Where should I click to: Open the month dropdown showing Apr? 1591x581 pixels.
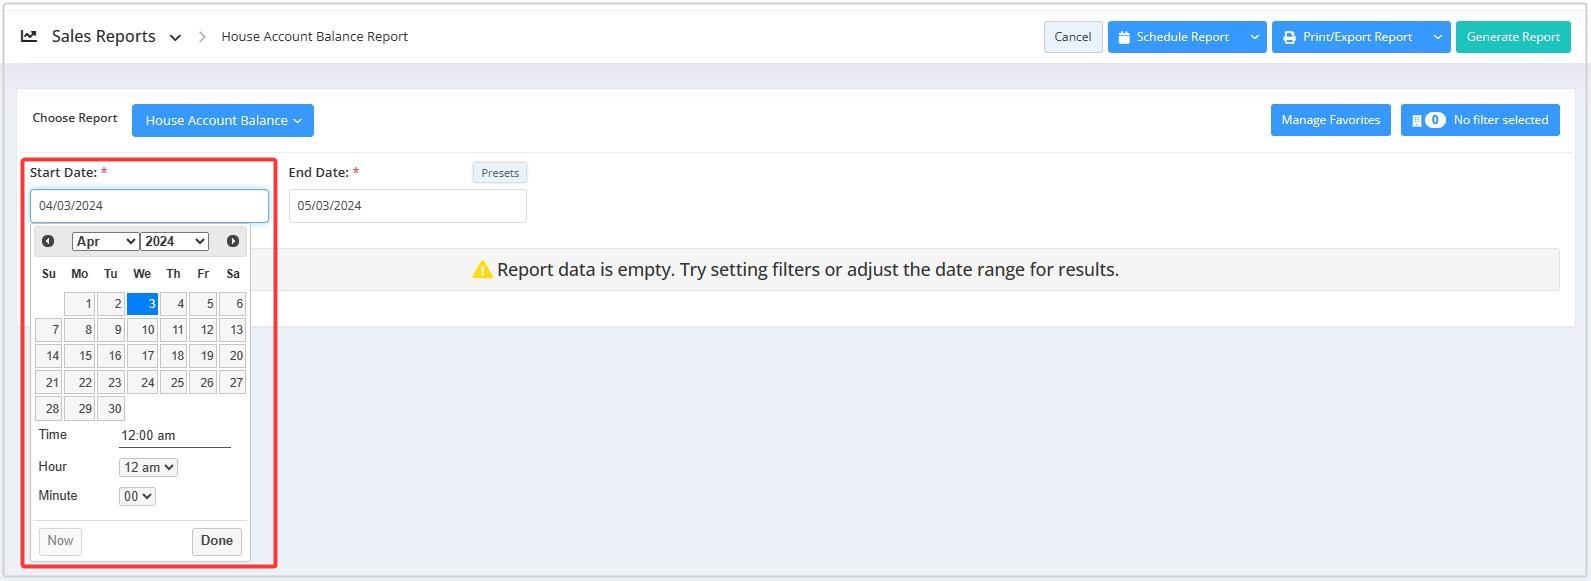[x=105, y=241]
